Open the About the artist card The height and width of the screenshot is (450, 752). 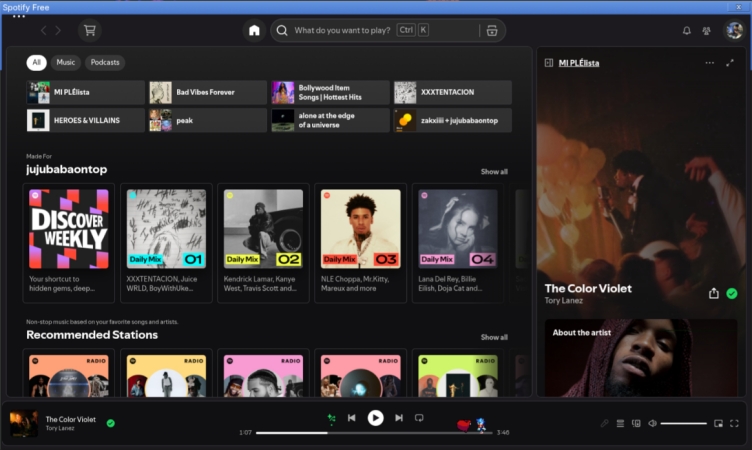641,358
